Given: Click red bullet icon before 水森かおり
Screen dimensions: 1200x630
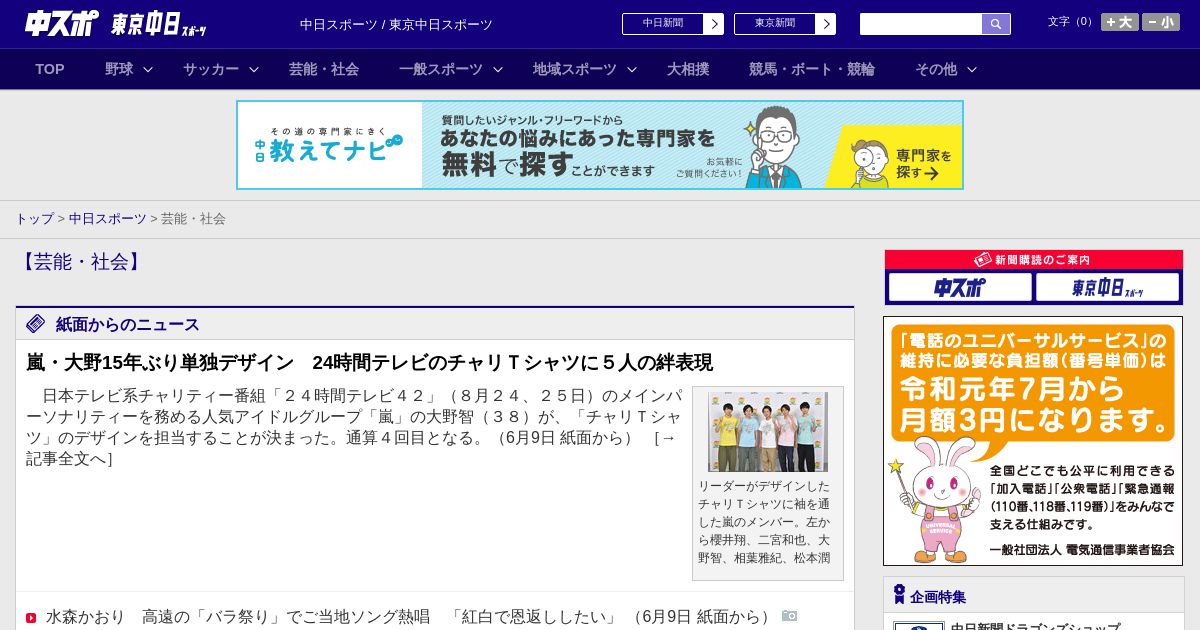Looking at the screenshot, I should click(x=31, y=618).
